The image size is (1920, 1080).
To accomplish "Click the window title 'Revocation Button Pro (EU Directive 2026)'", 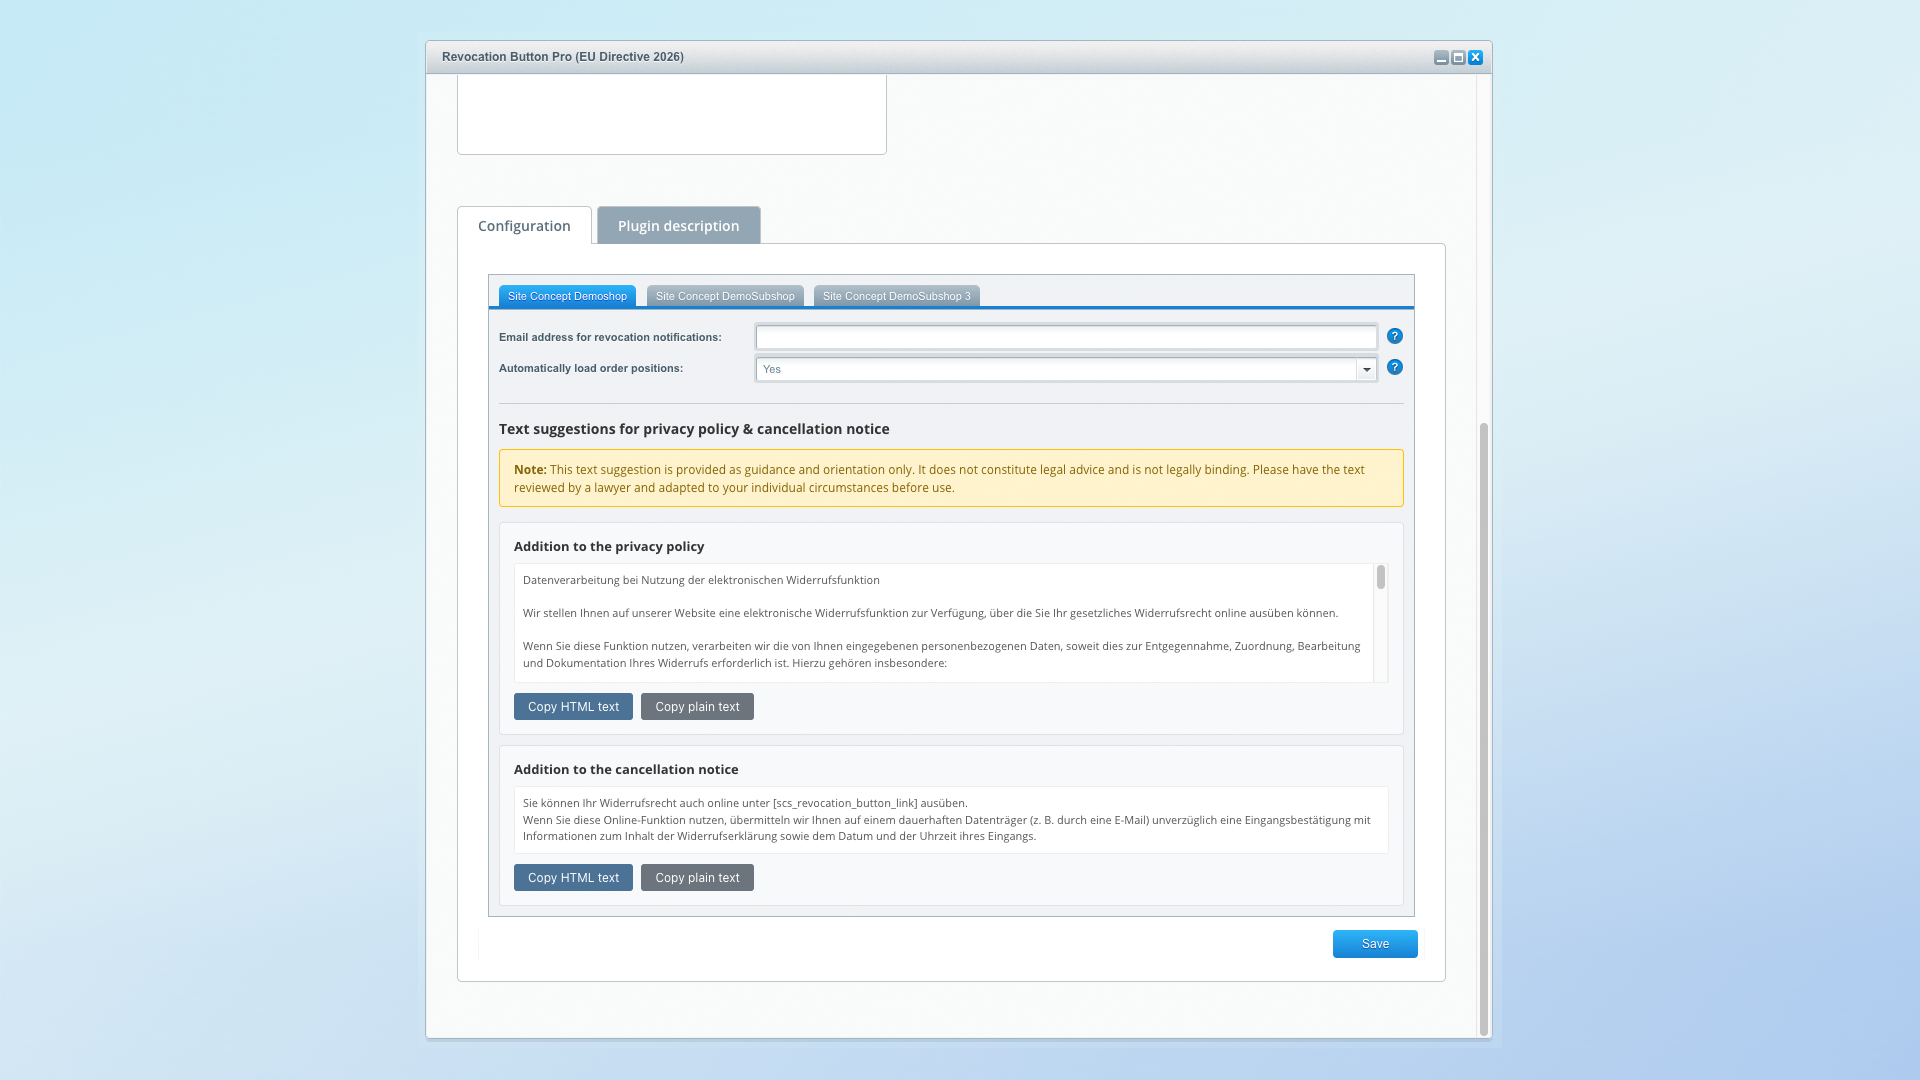I will (563, 57).
